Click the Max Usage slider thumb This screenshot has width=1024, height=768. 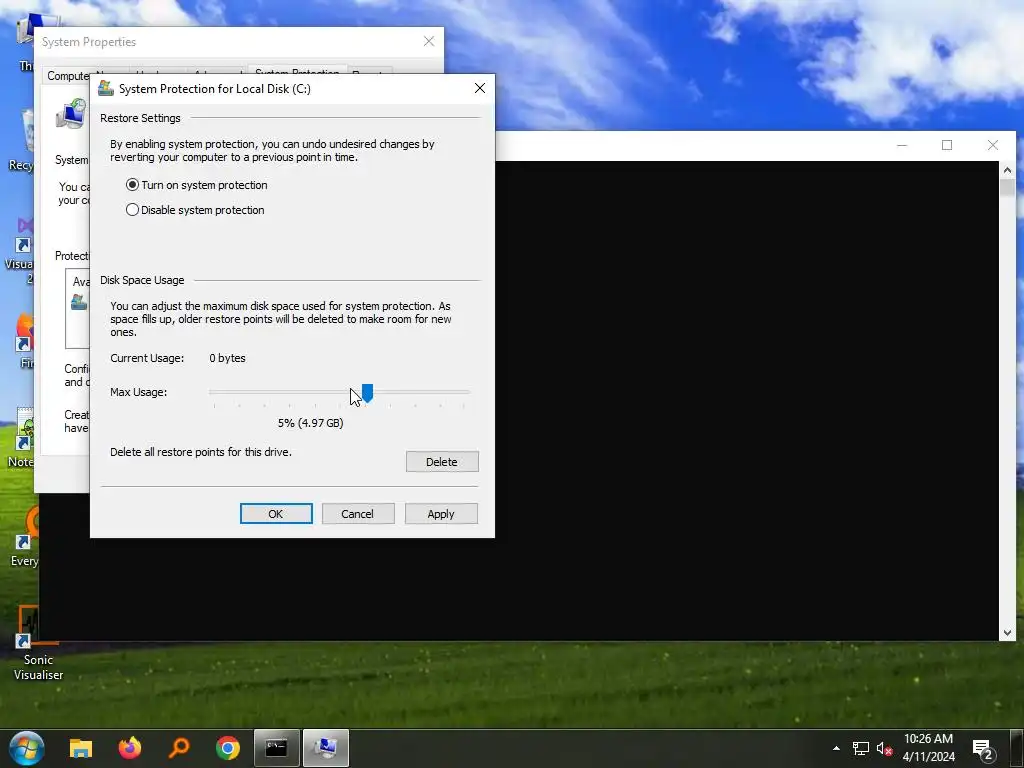(x=367, y=392)
